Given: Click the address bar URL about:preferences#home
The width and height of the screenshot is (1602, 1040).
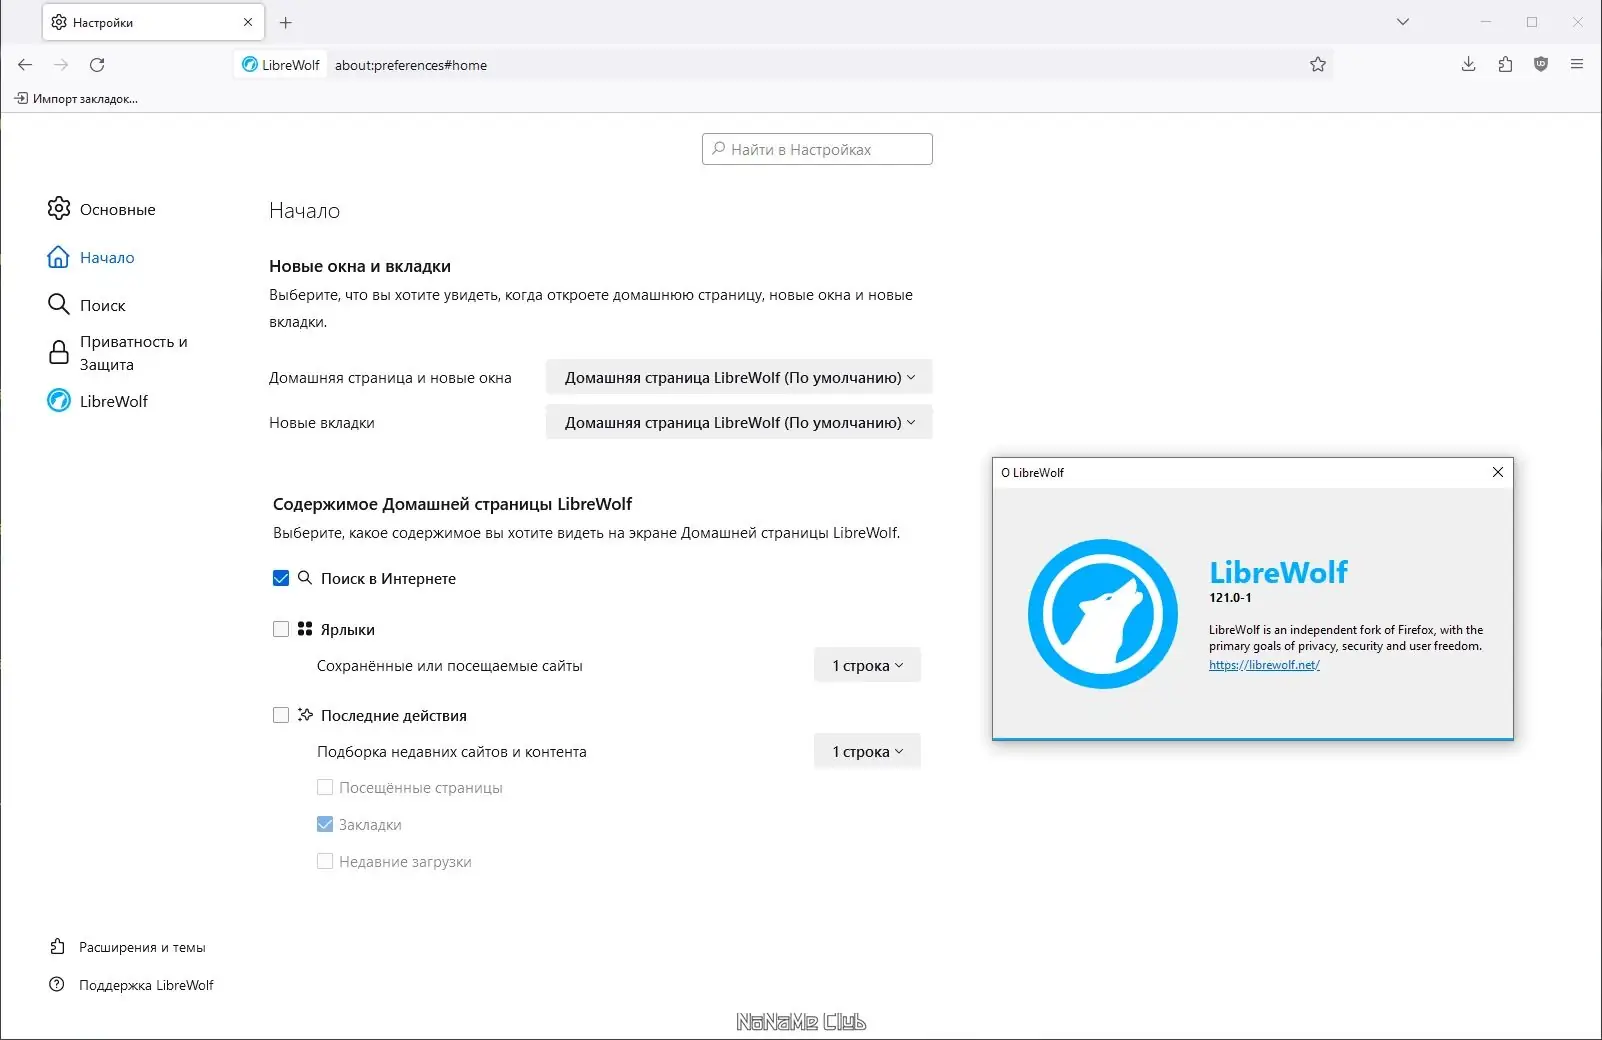Looking at the screenshot, I should pos(411,65).
